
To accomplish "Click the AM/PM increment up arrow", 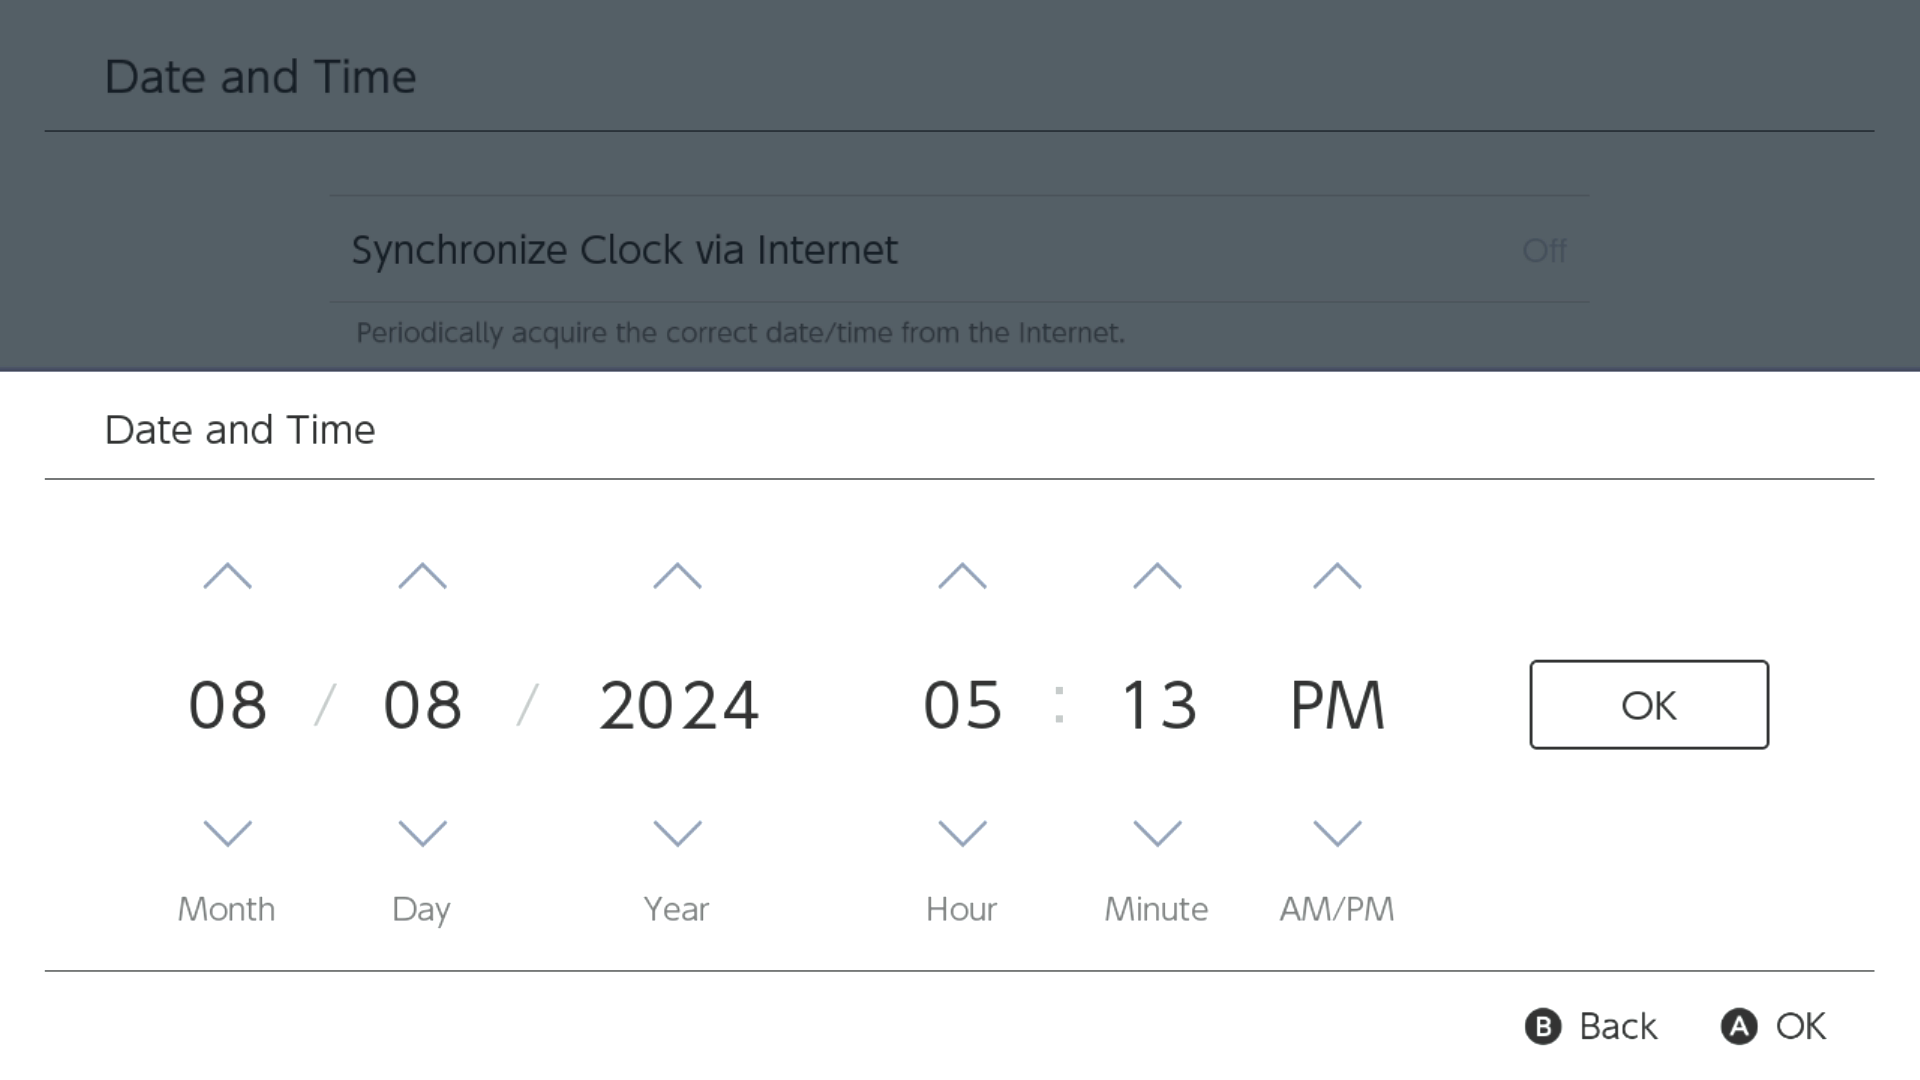I will 1337,576.
